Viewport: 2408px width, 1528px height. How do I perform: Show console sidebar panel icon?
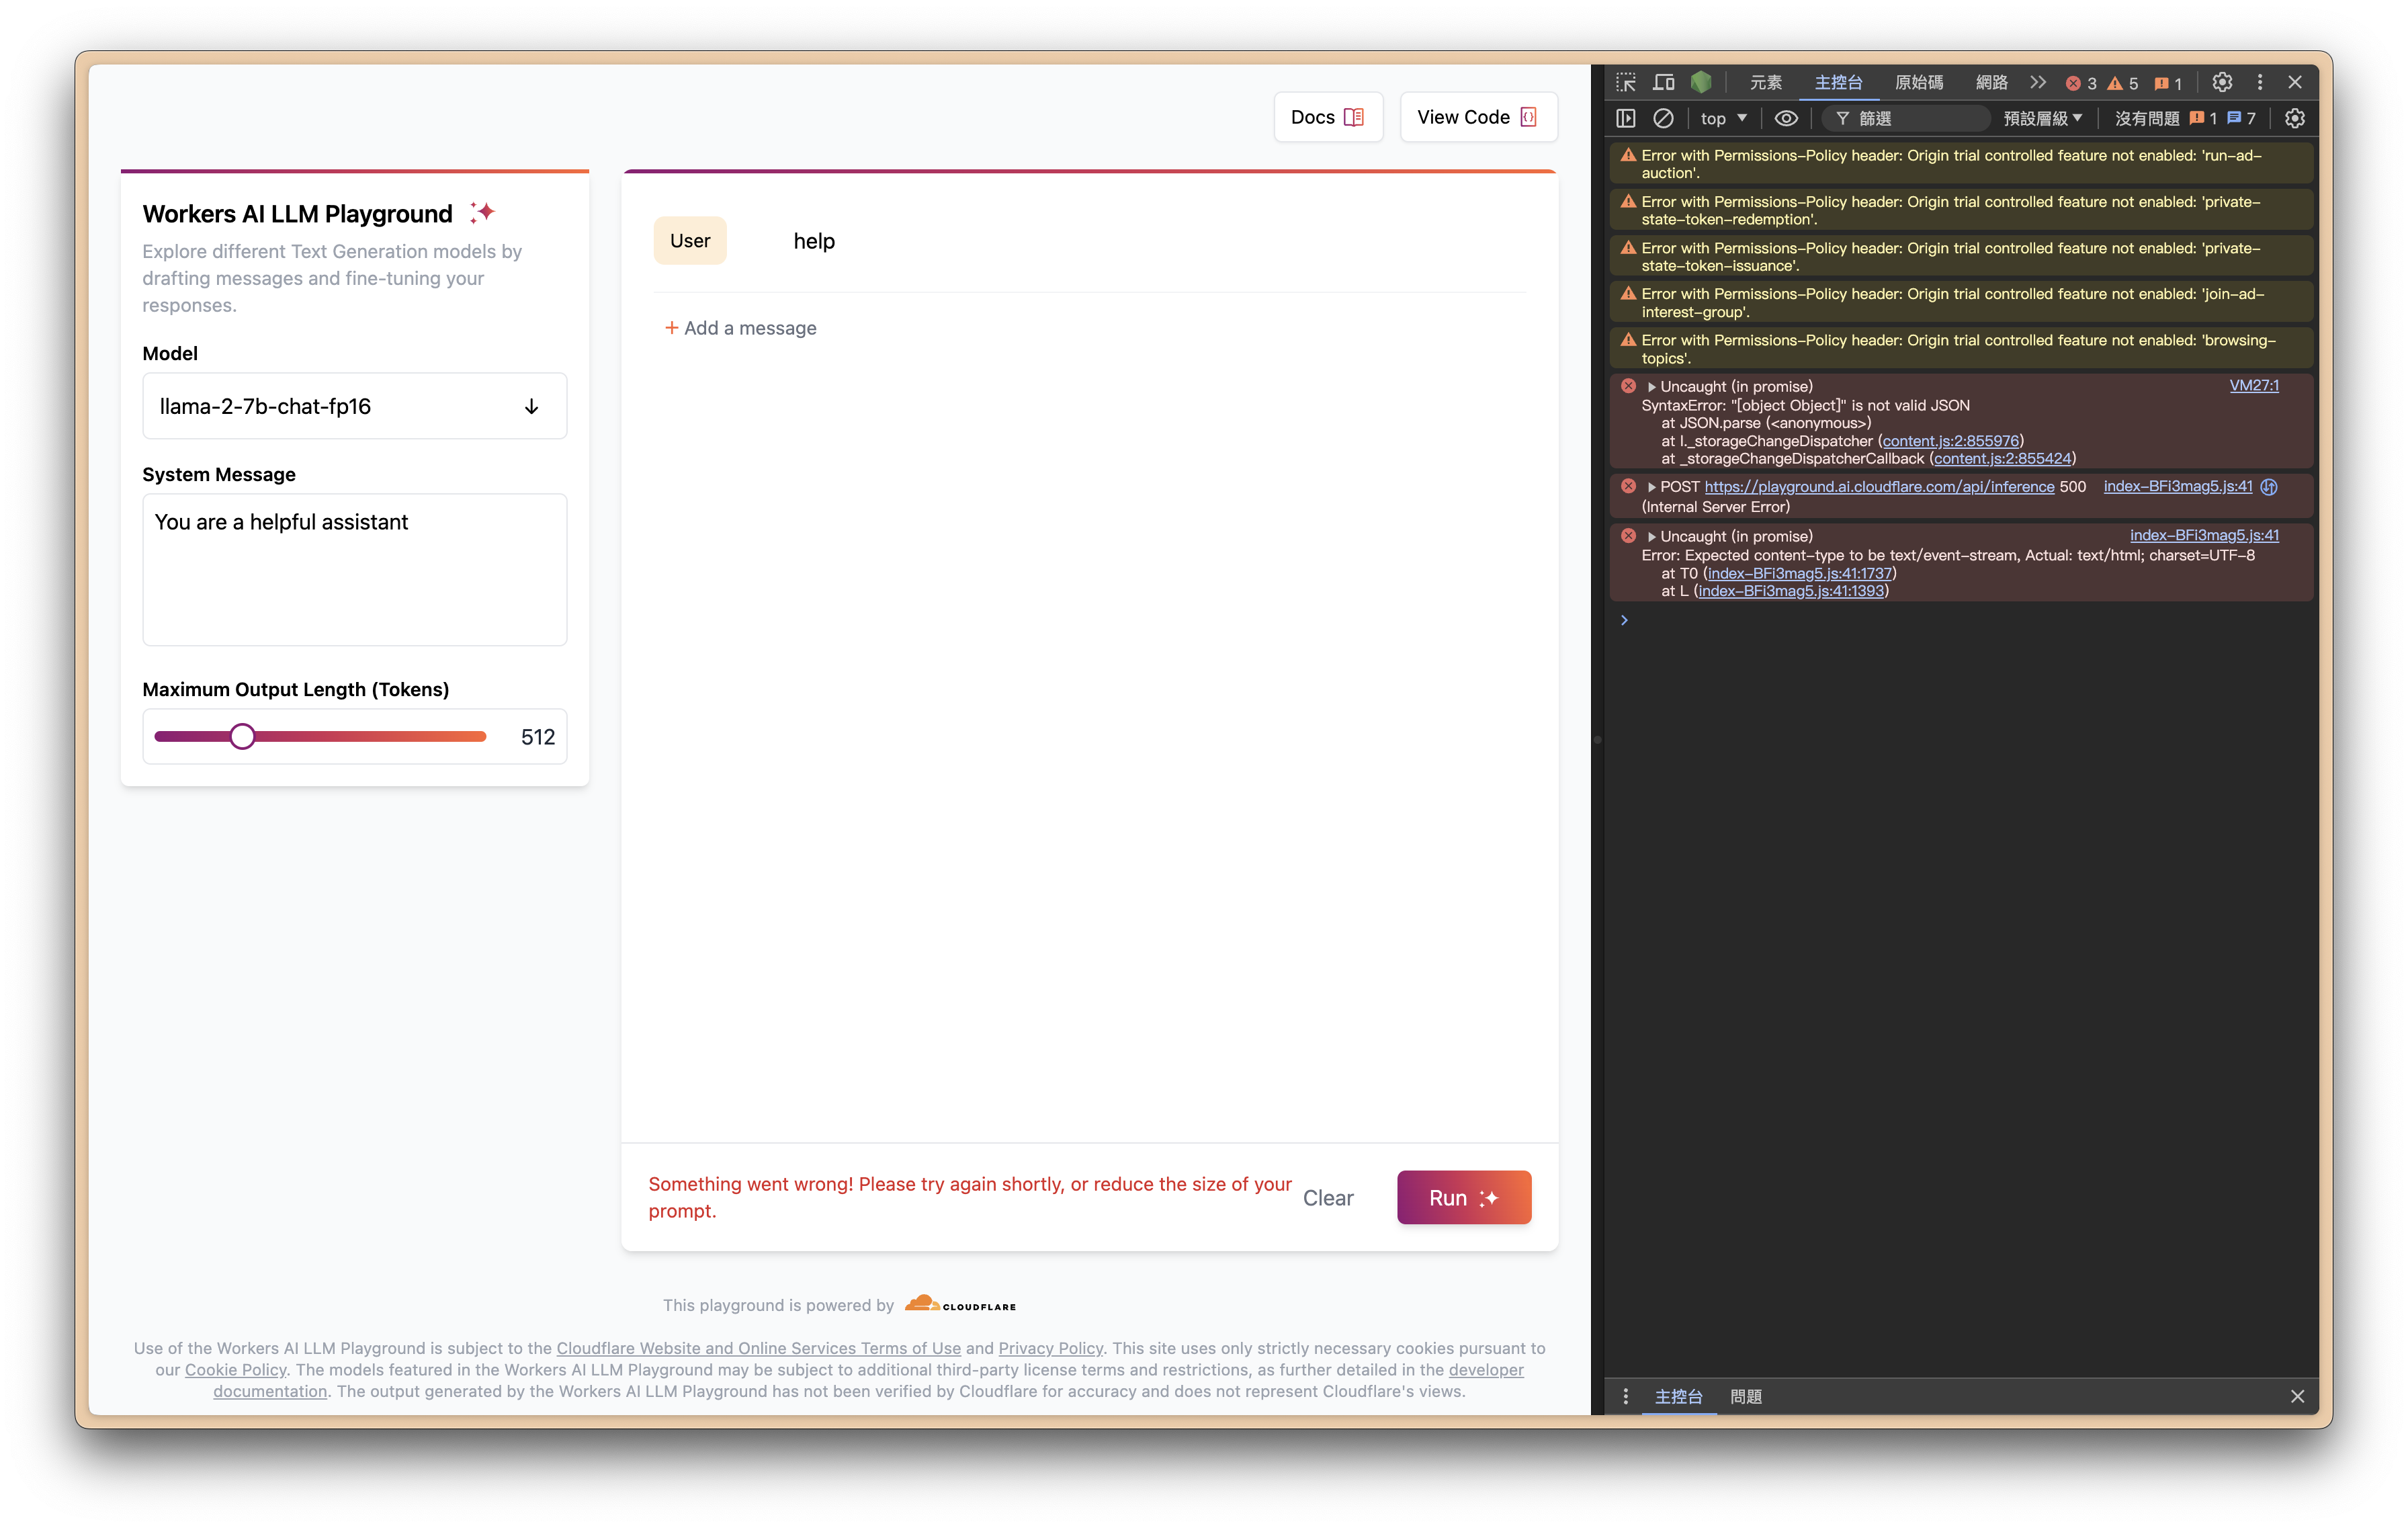pyautogui.click(x=1626, y=119)
